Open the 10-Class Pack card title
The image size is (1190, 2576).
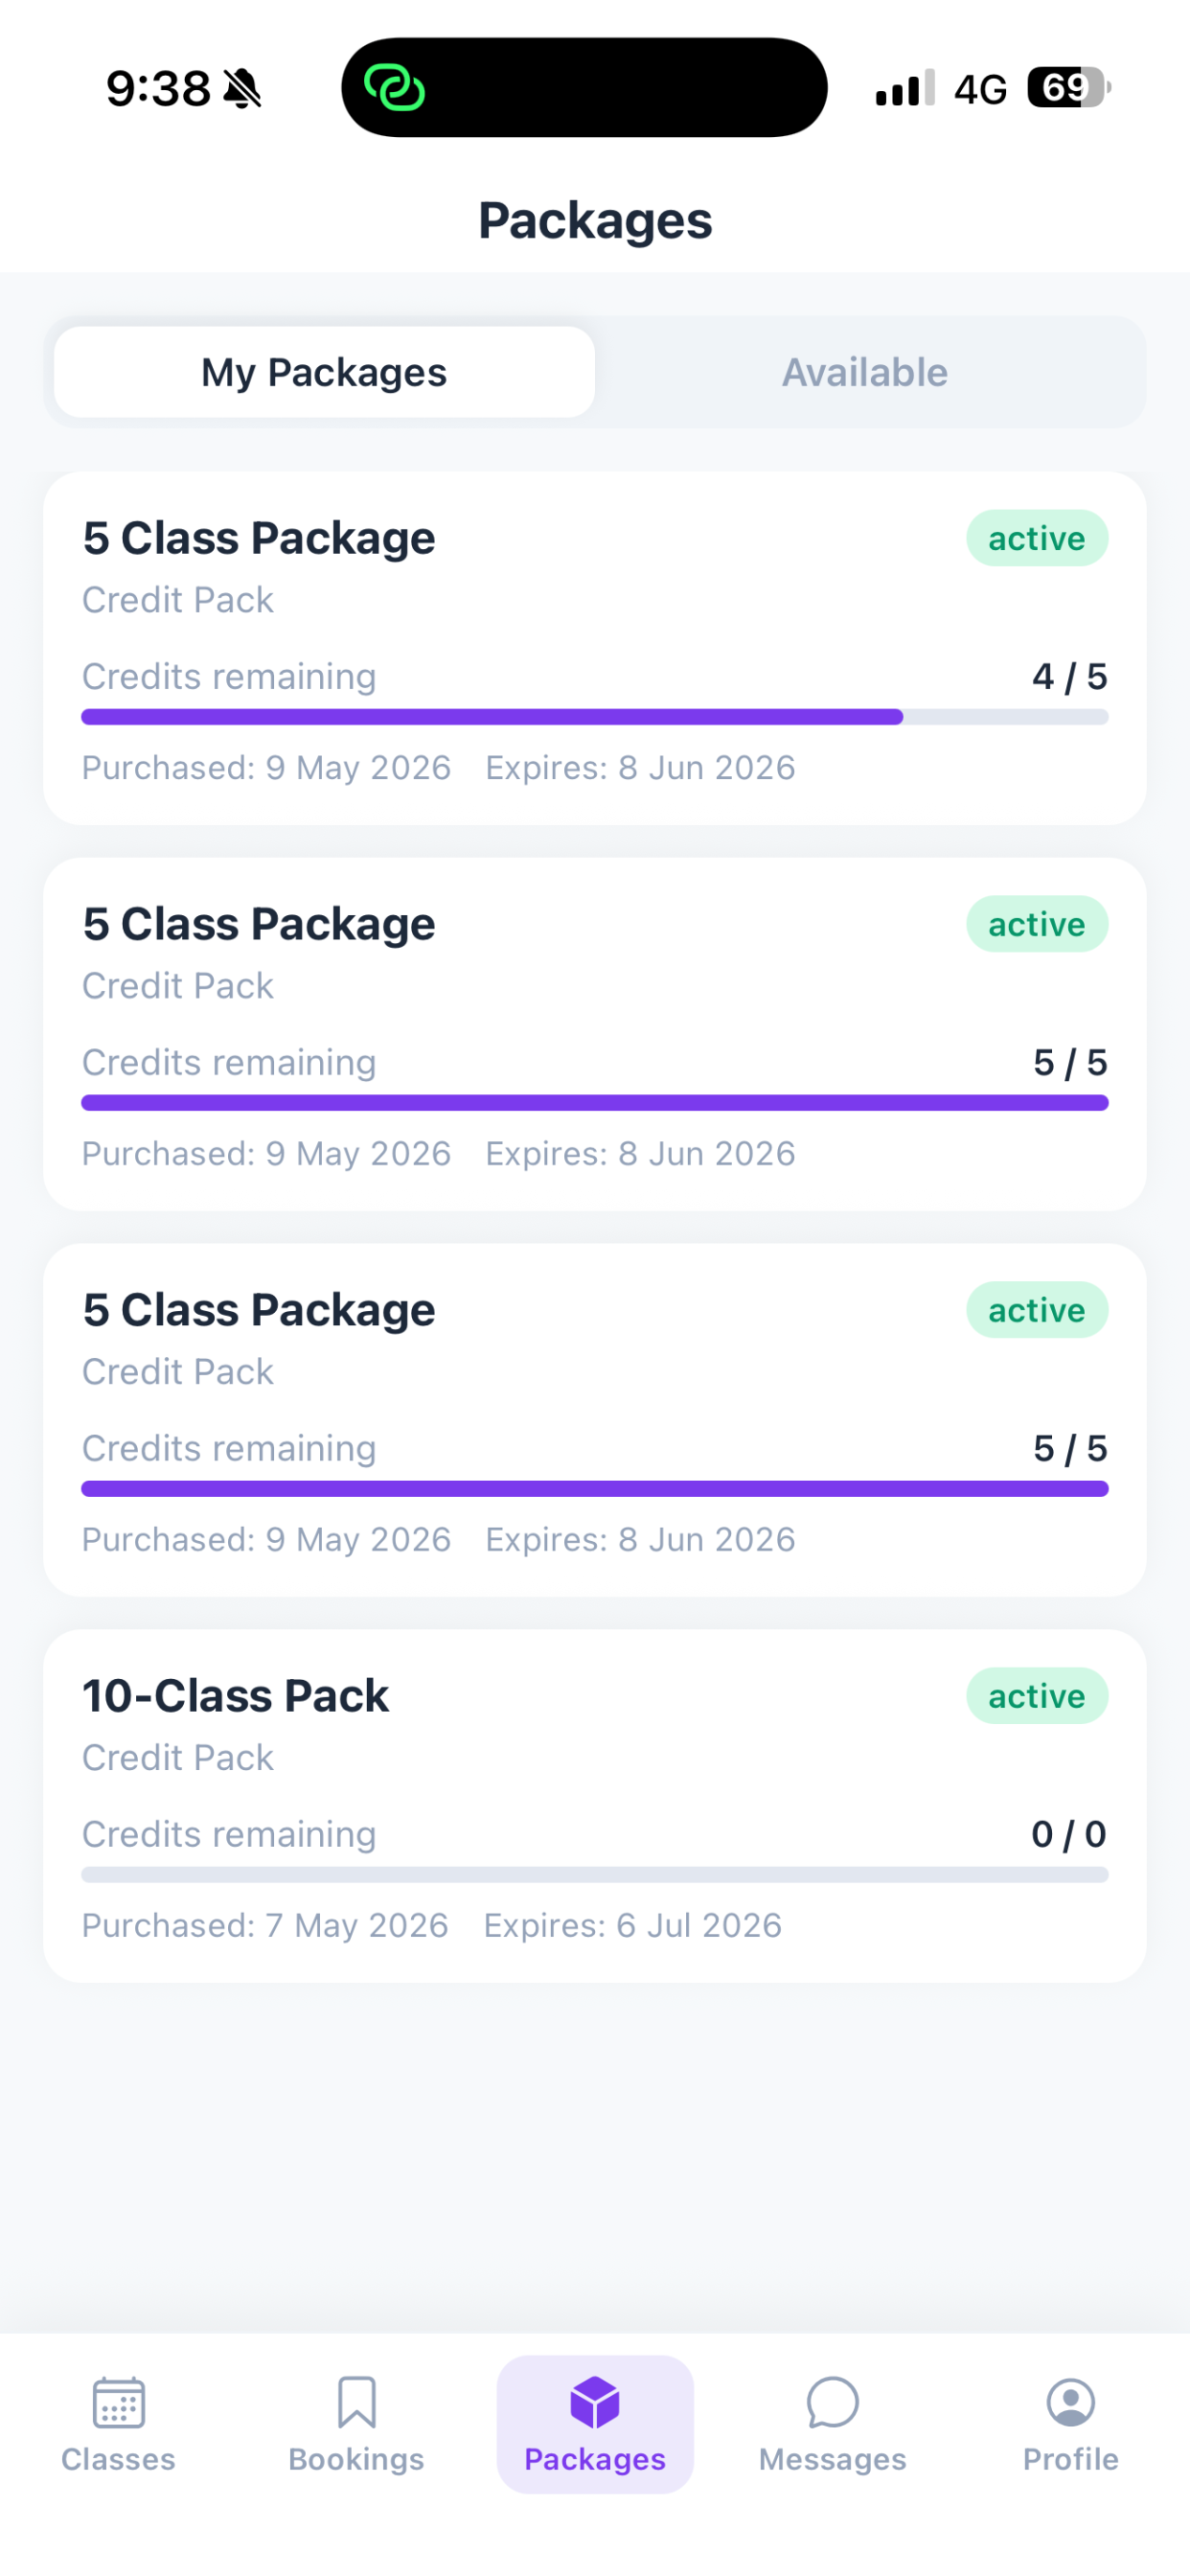(235, 1696)
